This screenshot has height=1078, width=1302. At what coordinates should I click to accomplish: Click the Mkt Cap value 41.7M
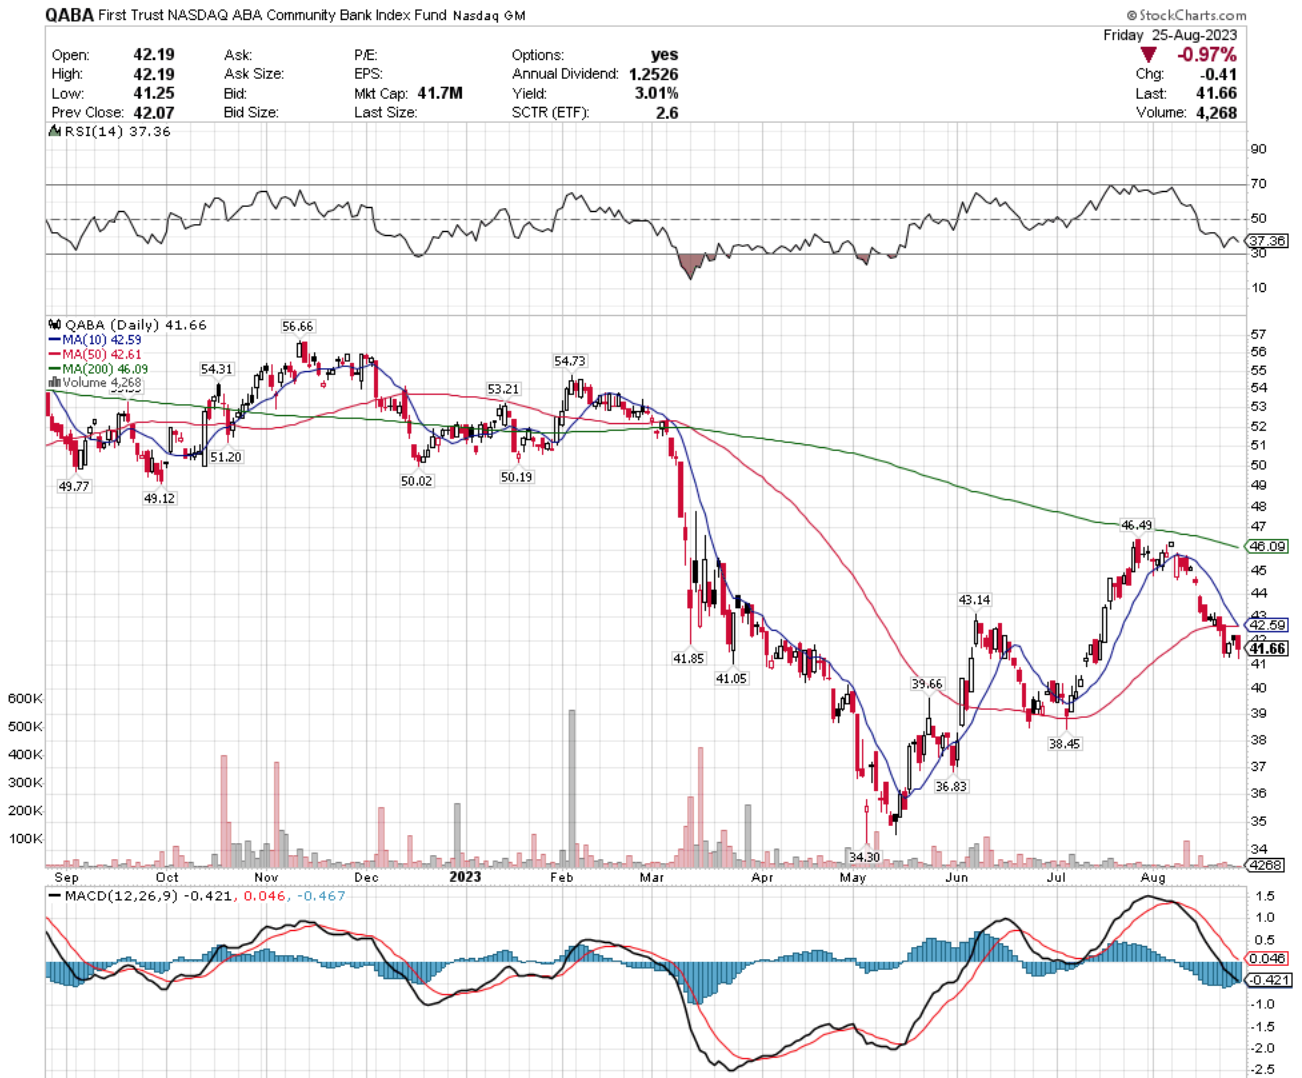440,93
